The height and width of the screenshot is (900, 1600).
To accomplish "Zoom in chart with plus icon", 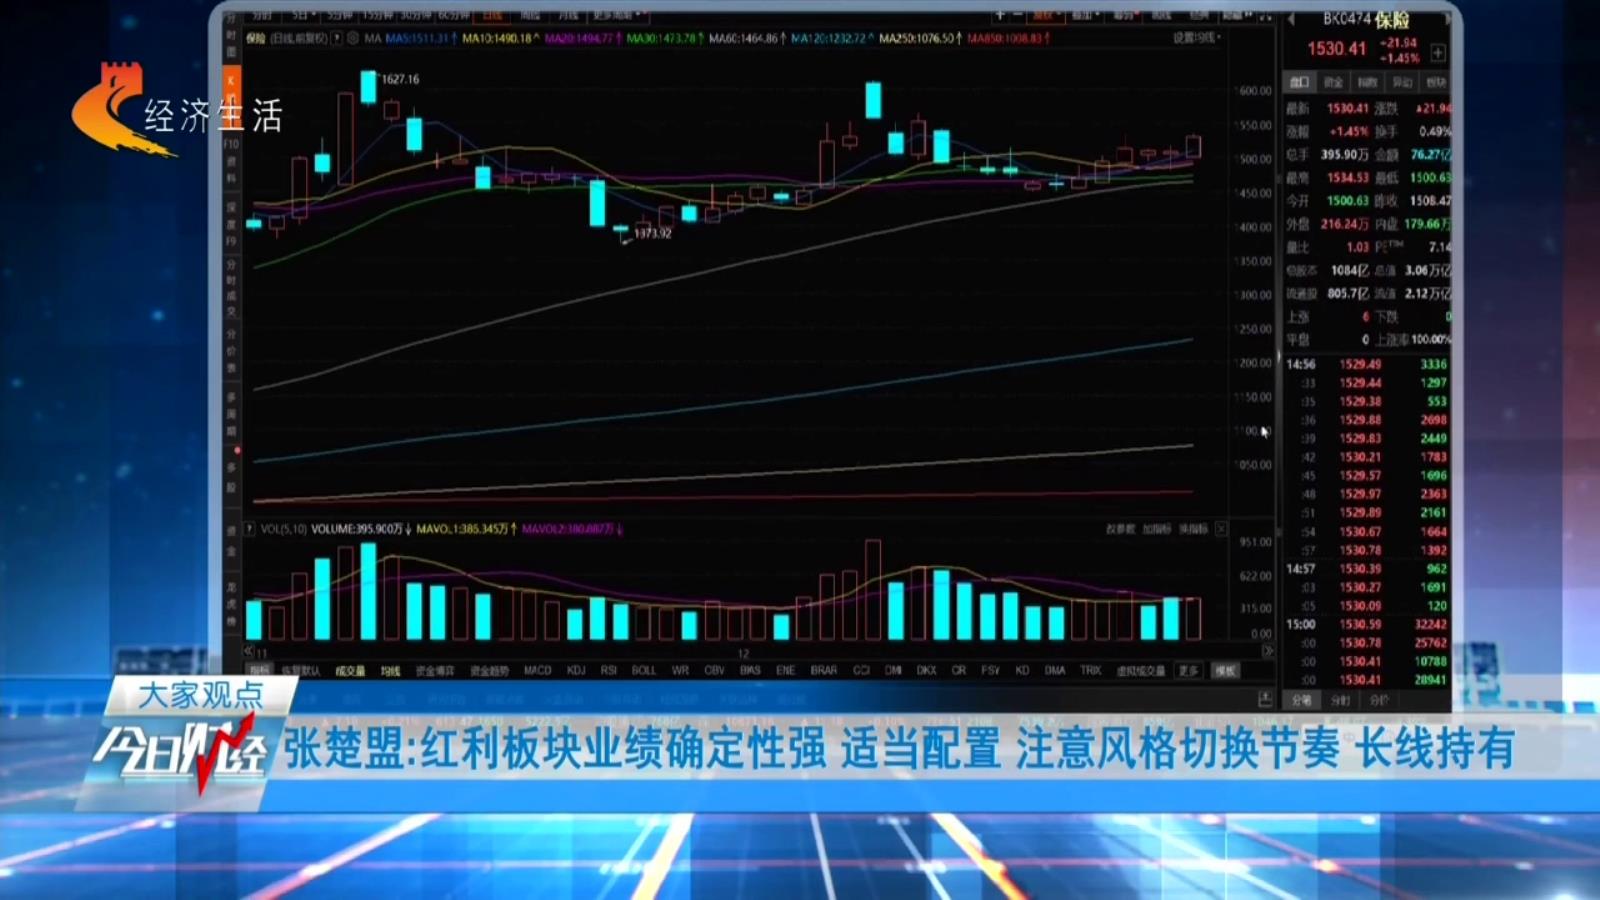I will coord(999,16).
